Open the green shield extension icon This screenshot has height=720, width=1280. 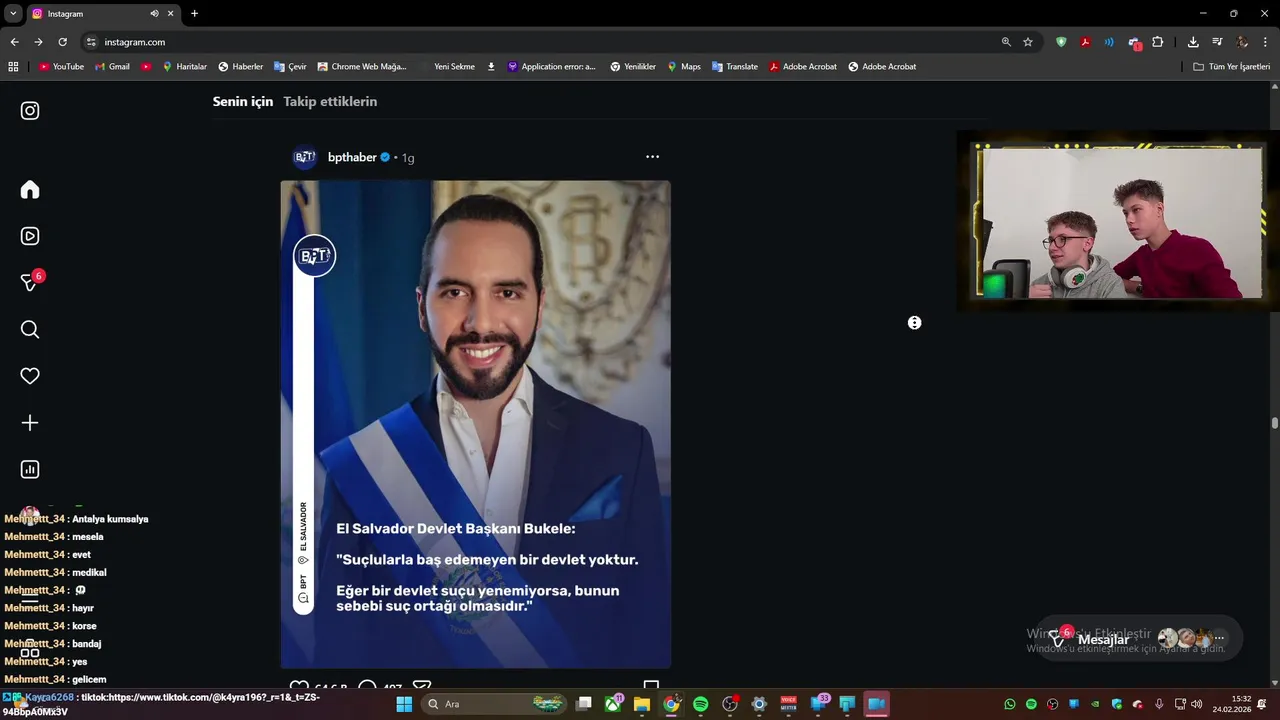tap(1061, 42)
